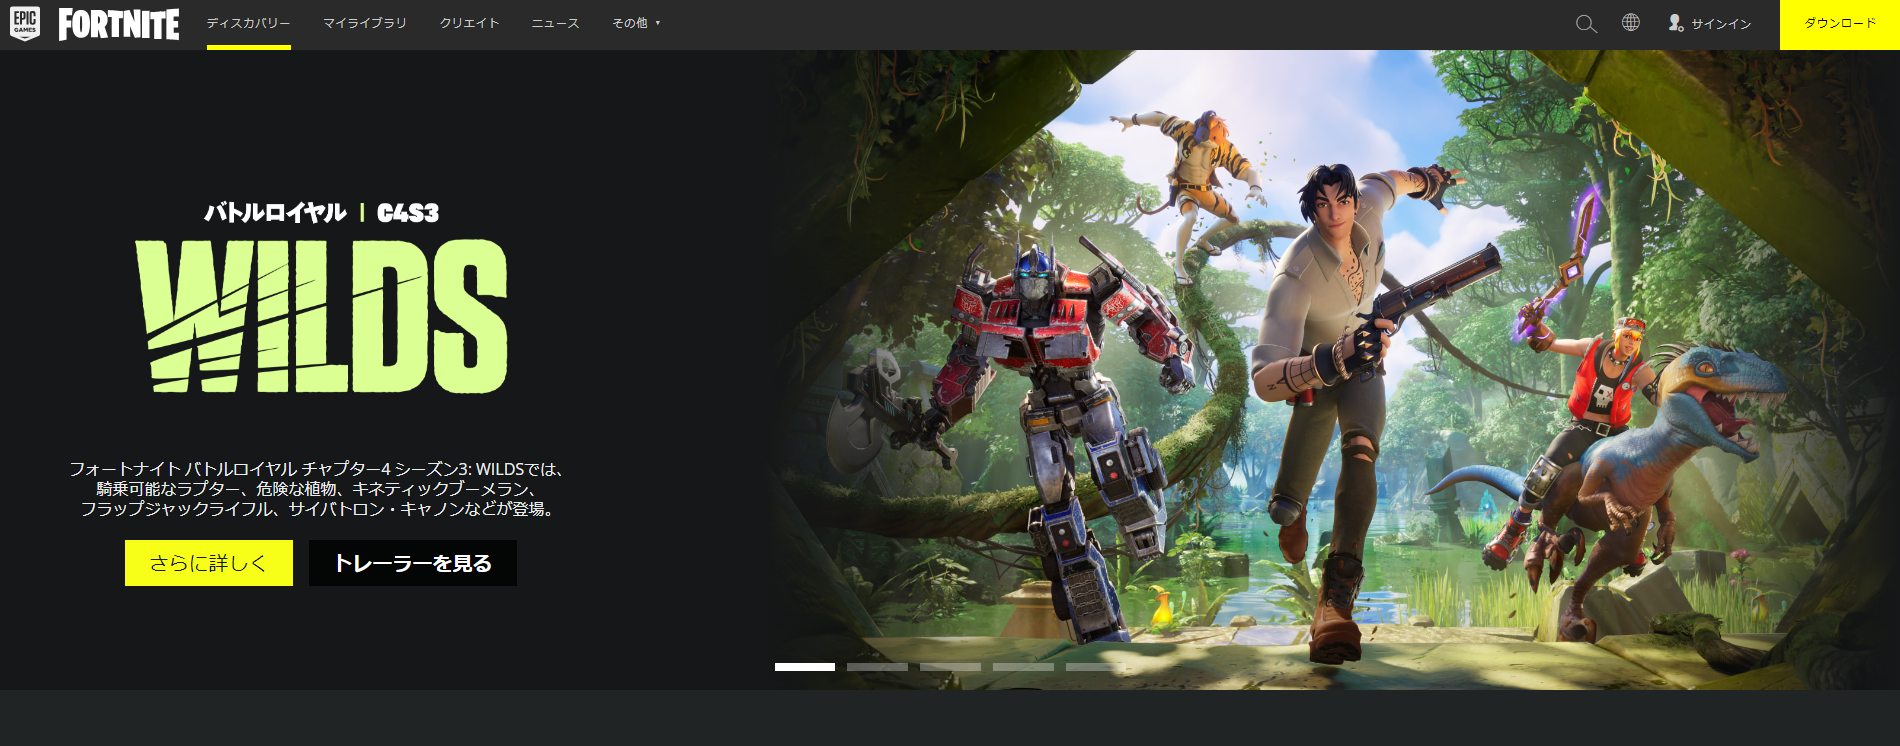
Task: Open マイライブラリ in the navigation bar
Action: tap(365, 24)
